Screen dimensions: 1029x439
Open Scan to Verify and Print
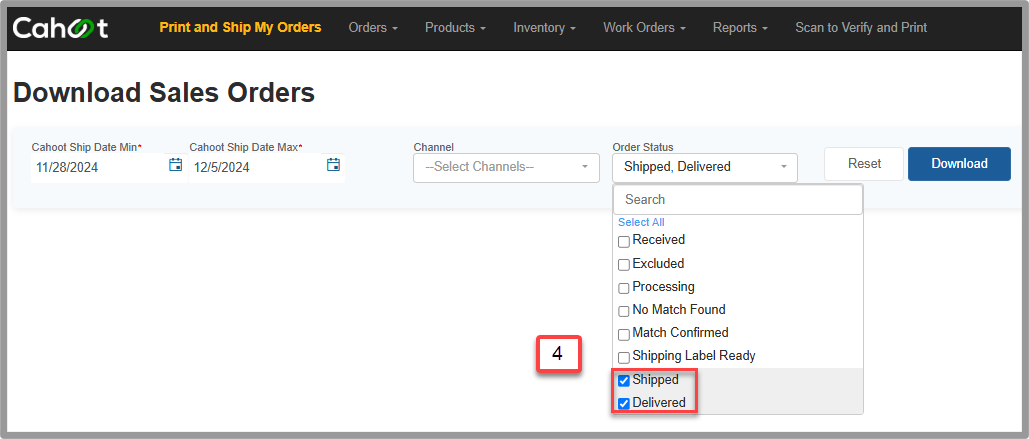click(x=861, y=28)
